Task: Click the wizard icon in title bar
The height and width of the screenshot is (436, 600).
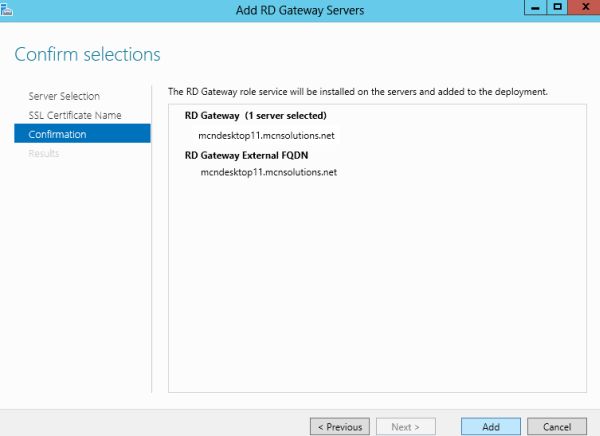Action: [7, 8]
